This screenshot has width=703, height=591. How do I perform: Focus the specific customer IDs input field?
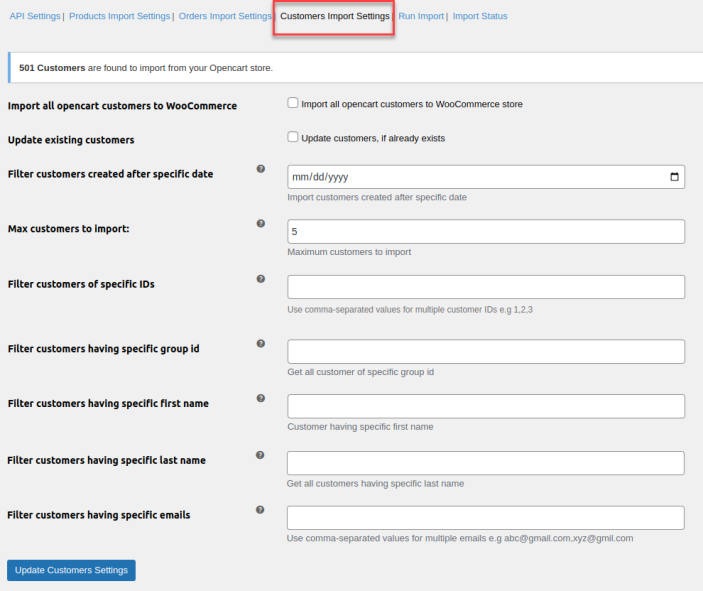[485, 287]
